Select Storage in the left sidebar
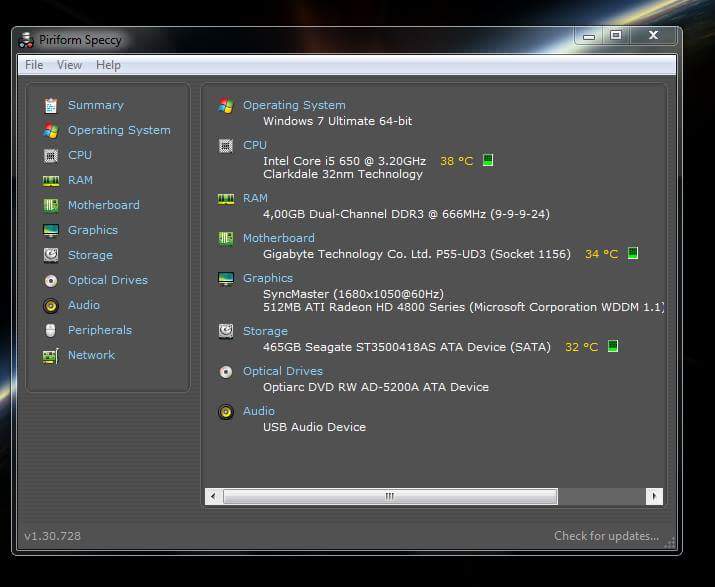Screen dimensions: 715x587 (90, 255)
